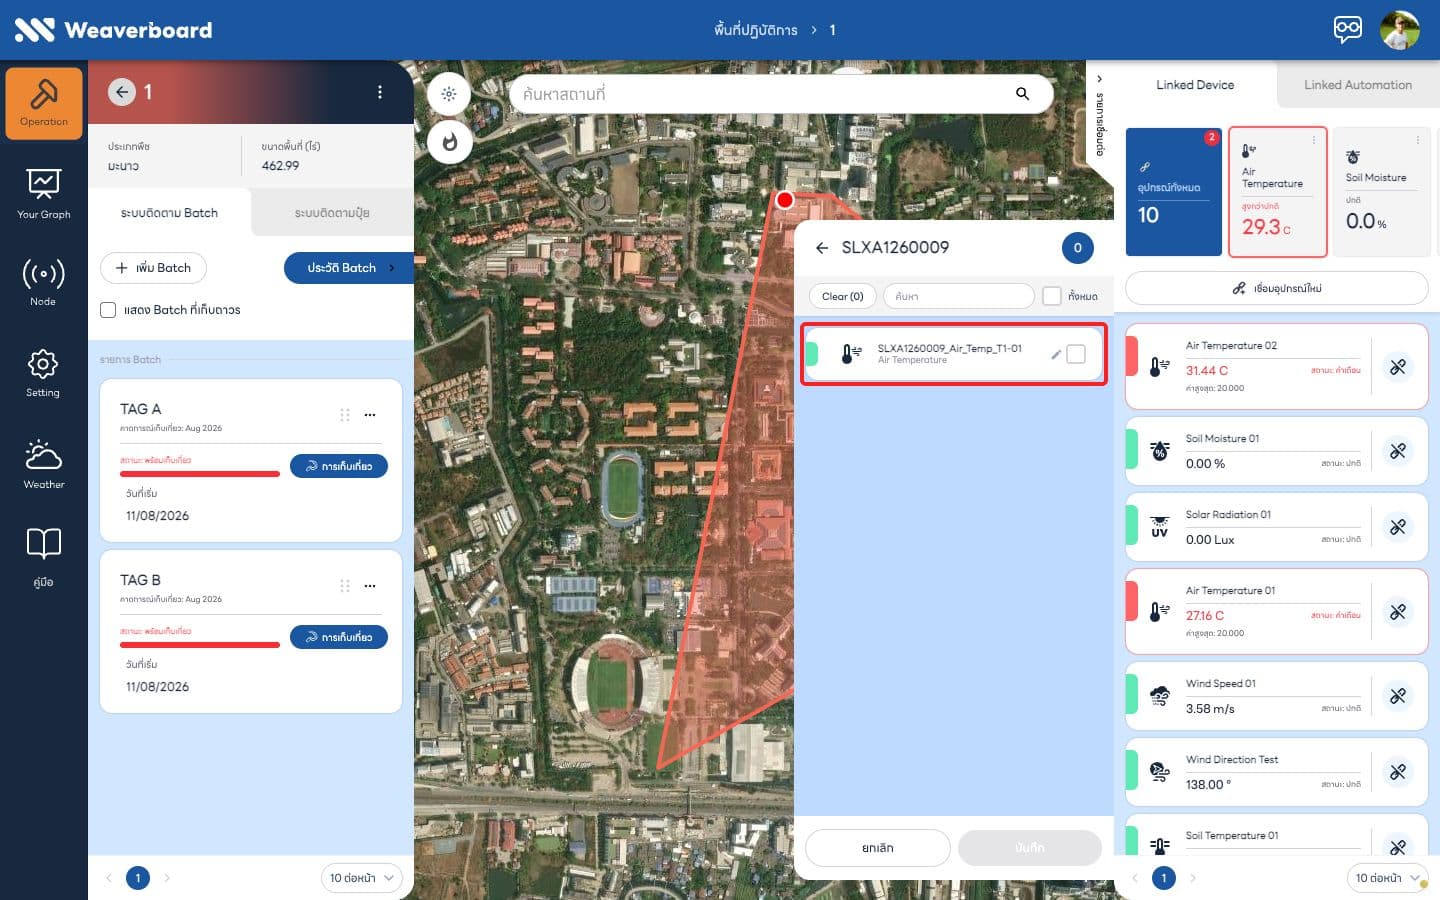Open the Setting sidebar item
Image resolution: width=1440 pixels, height=900 pixels.
[x=43, y=373]
